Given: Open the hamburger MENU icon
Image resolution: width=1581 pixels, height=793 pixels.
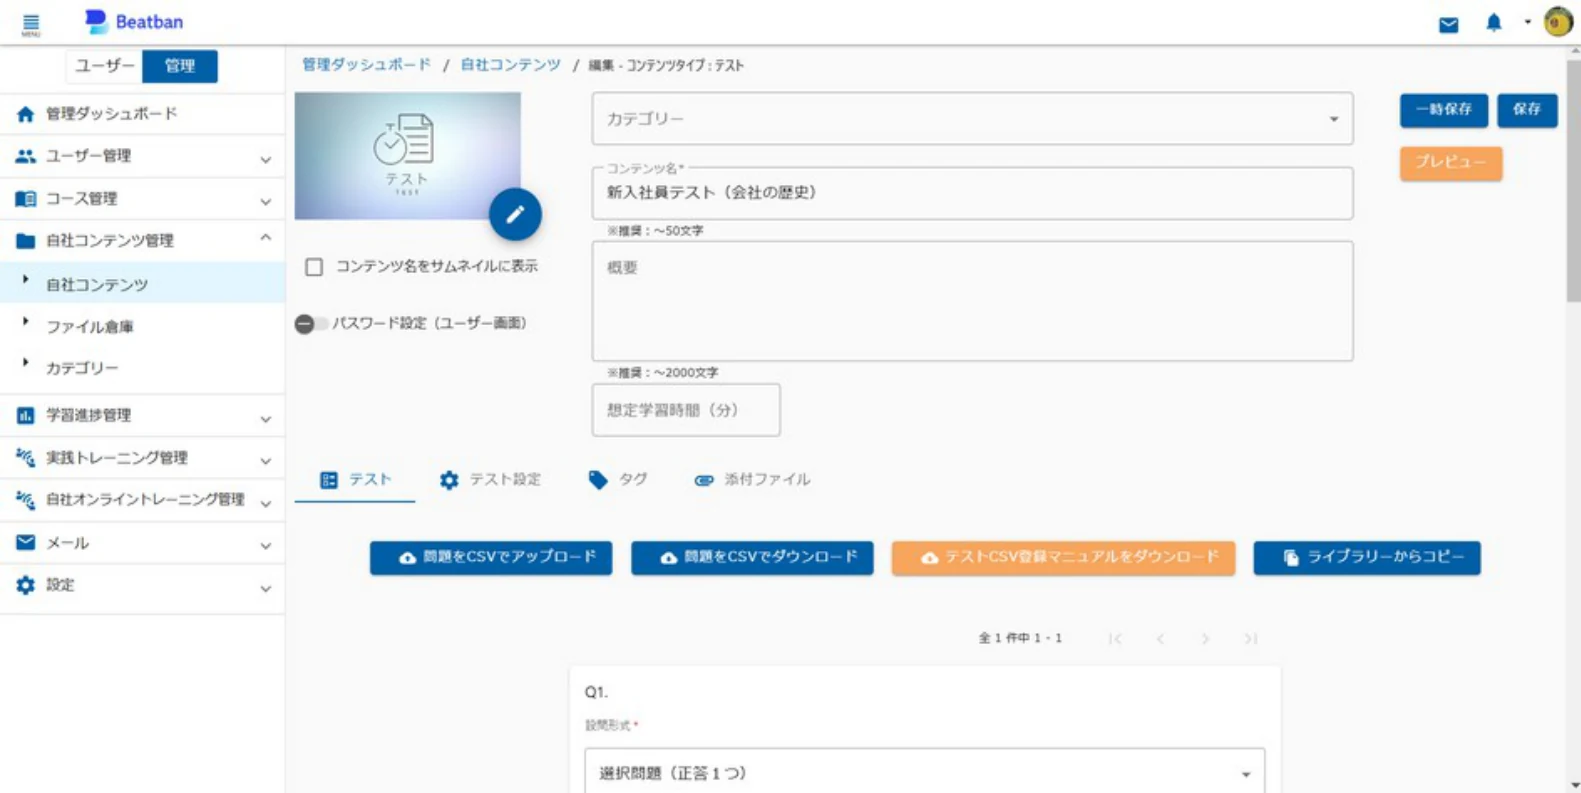Looking at the screenshot, I should pyautogui.click(x=31, y=24).
